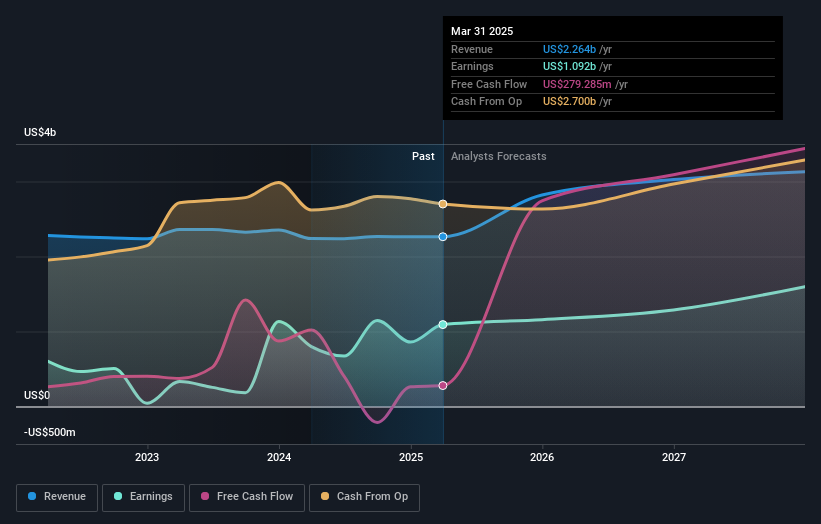Click the Earnings row label in tooltip

pos(472,66)
